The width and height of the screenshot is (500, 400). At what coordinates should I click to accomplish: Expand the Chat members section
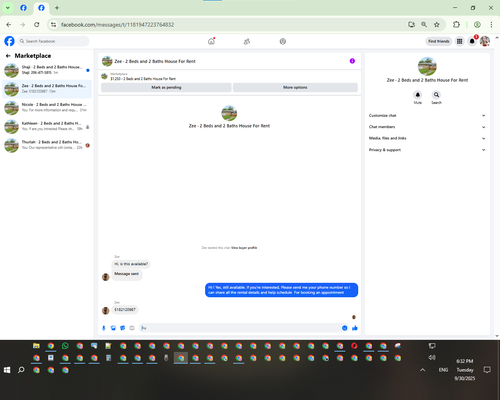point(427,127)
